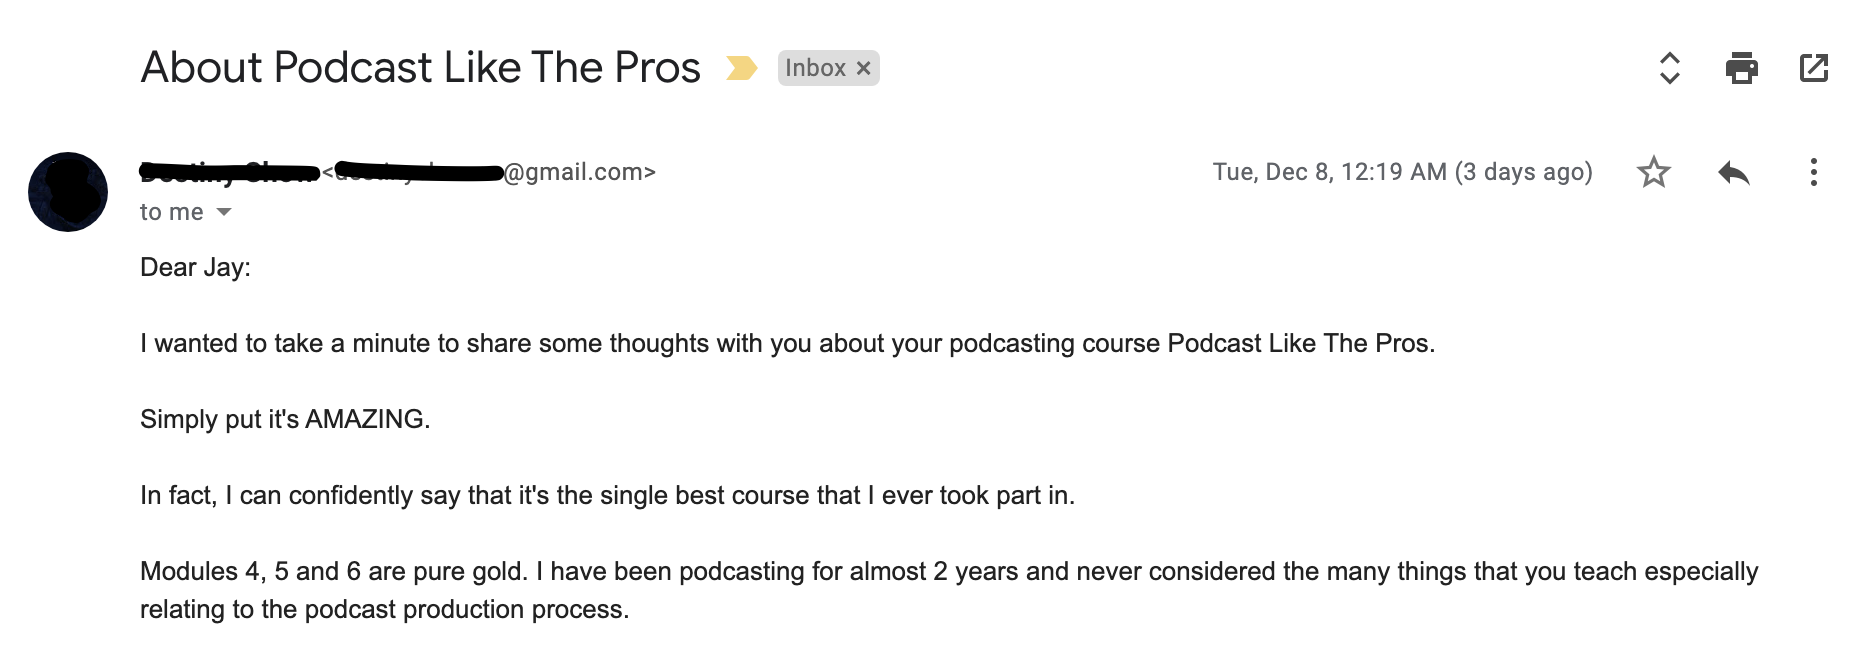Viewport: 1862px width, 650px height.
Task: Click the sentence starting 'In fact, I can confidently'
Action: click(607, 495)
